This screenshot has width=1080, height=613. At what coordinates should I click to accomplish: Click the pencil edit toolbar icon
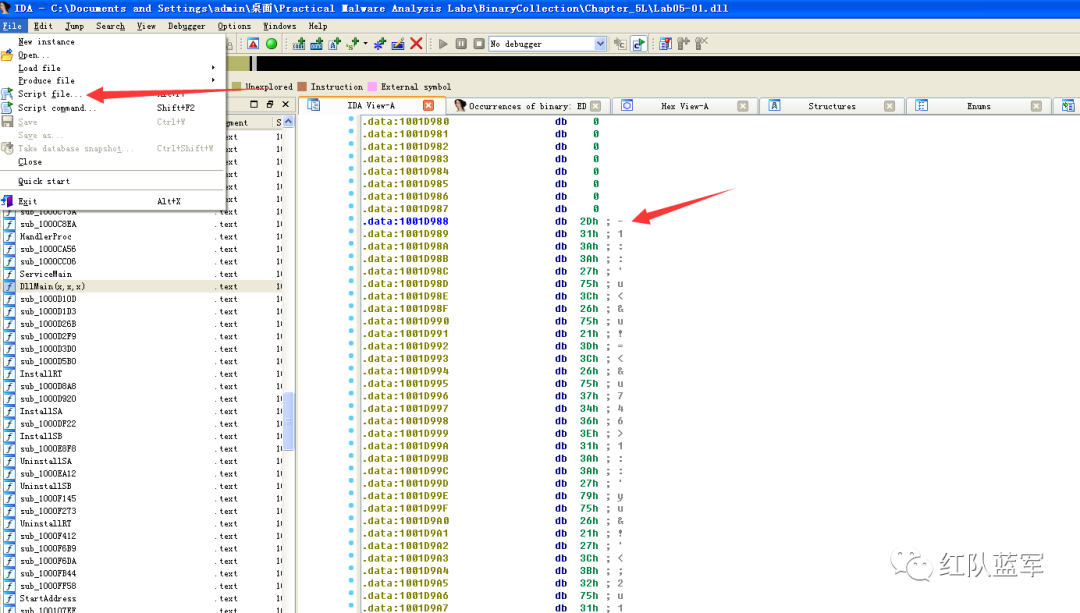(x=397, y=44)
